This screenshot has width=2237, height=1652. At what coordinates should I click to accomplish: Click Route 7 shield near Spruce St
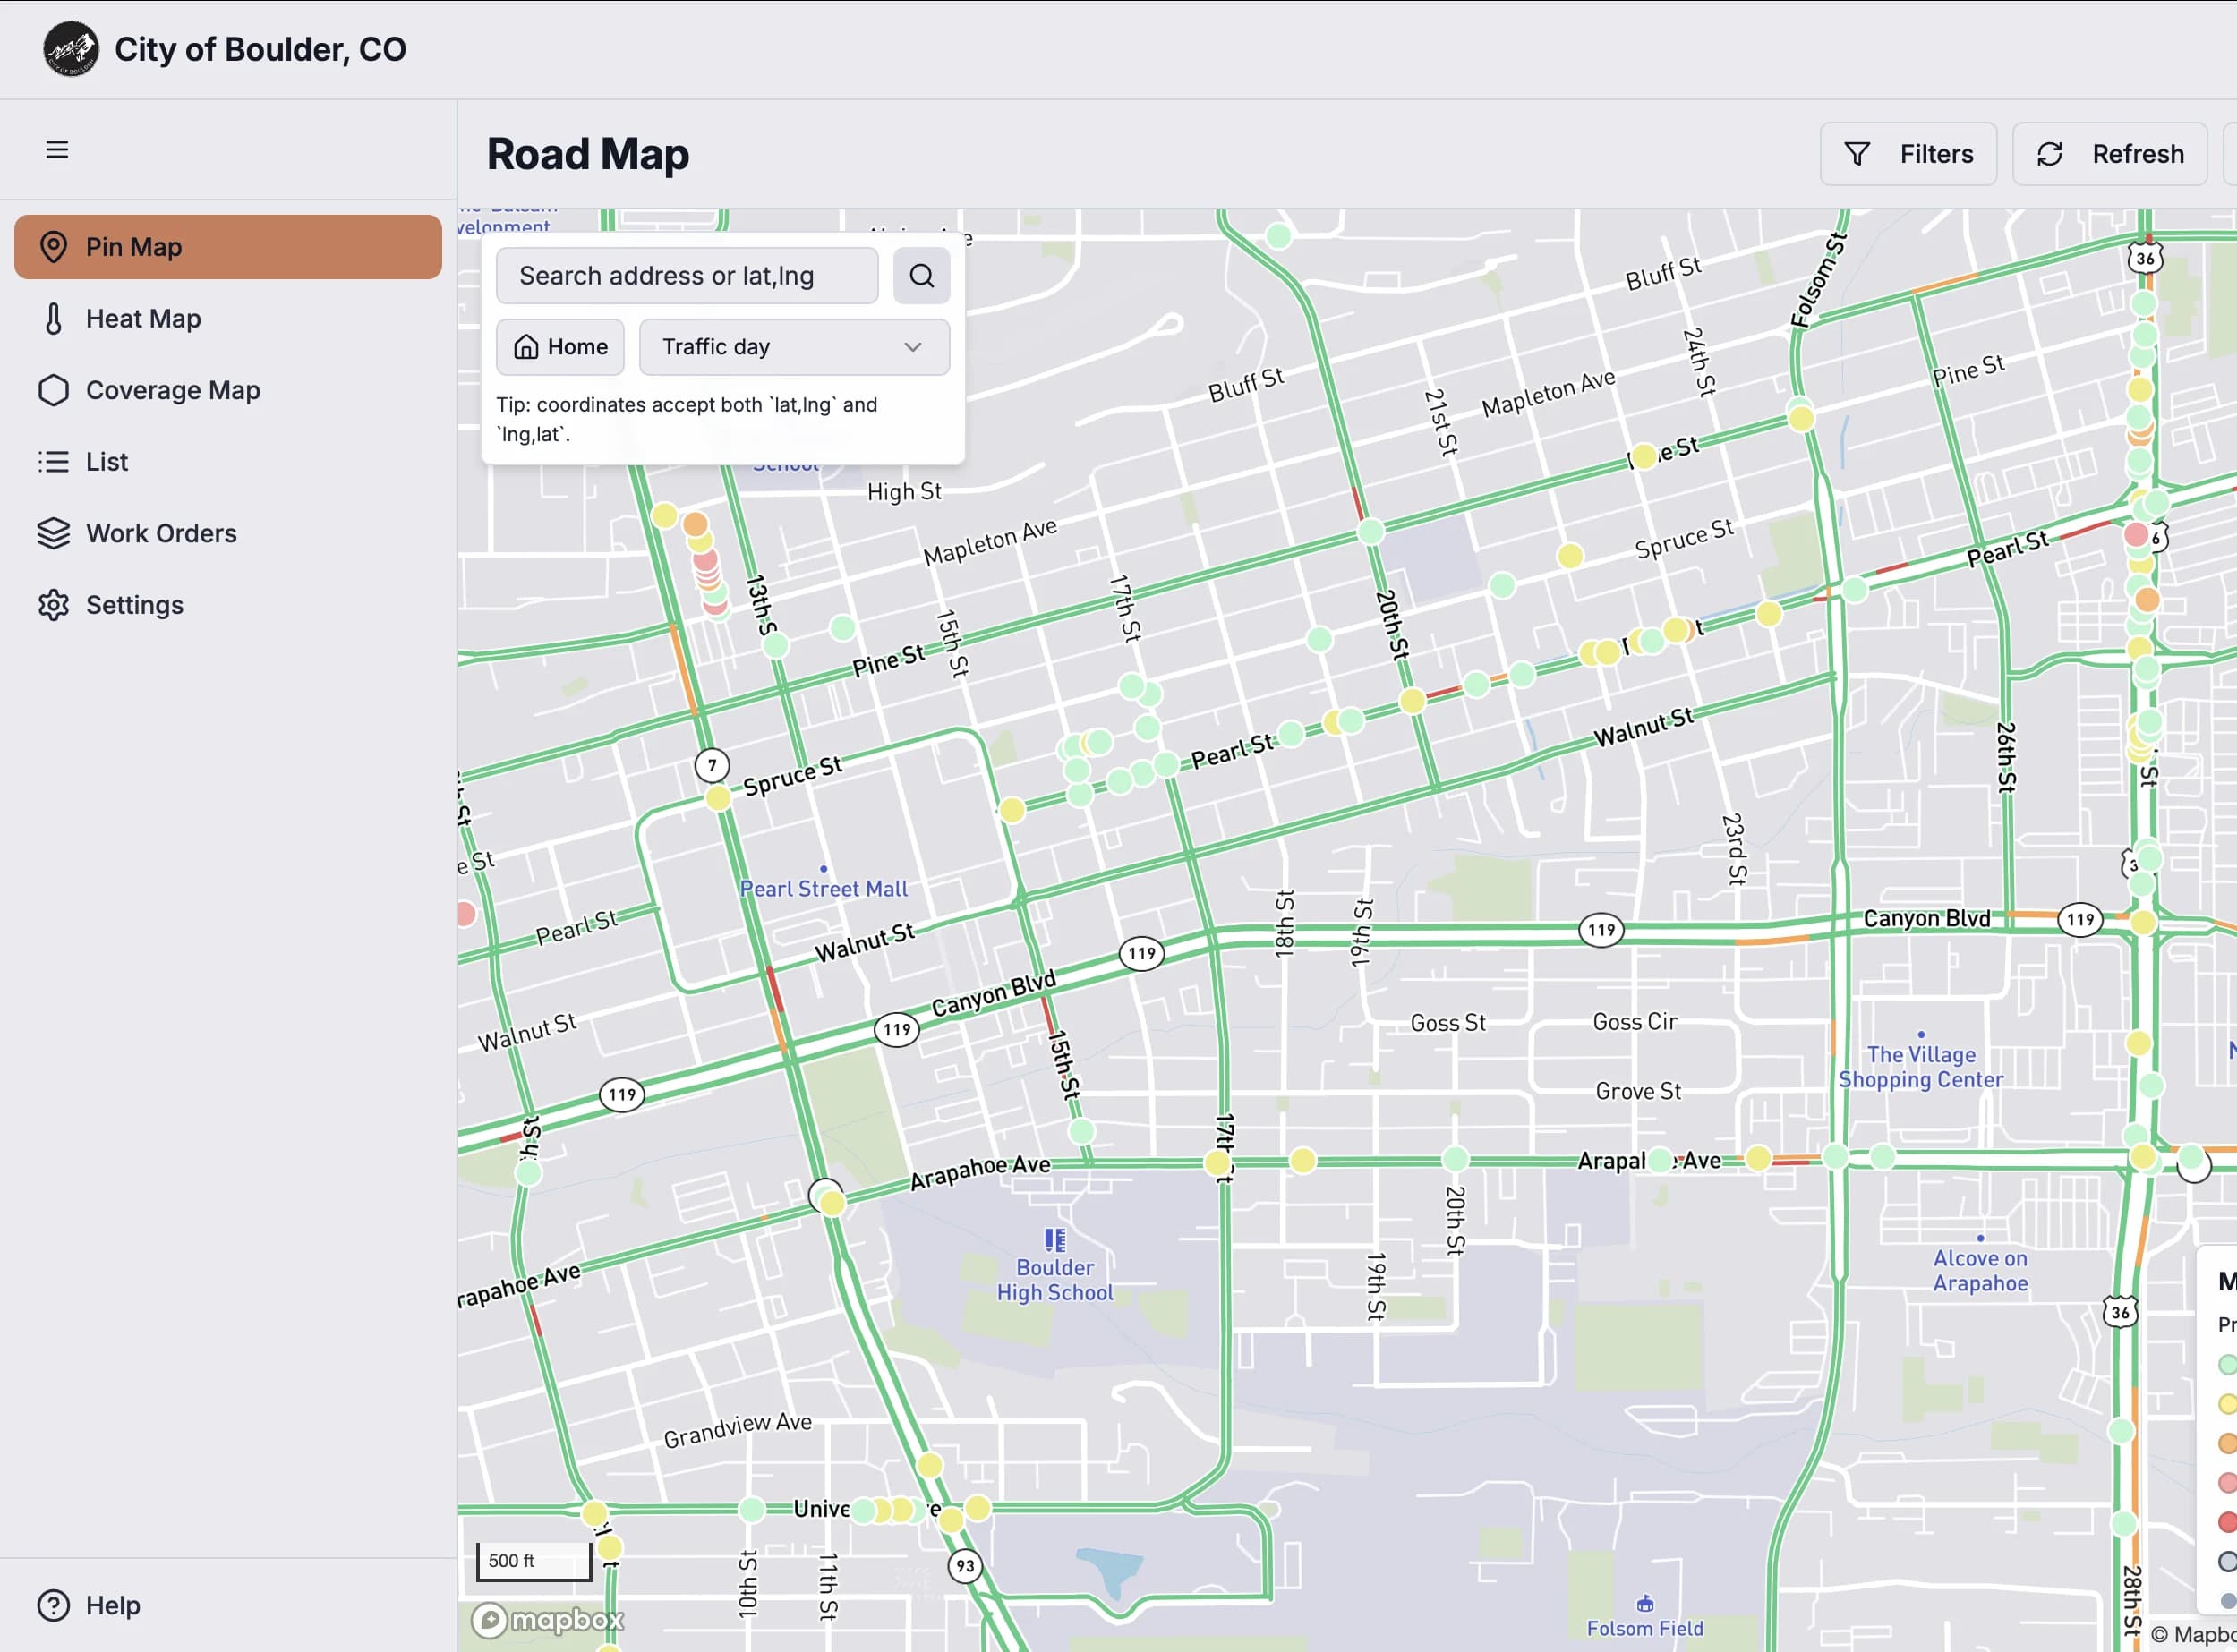[x=712, y=766]
